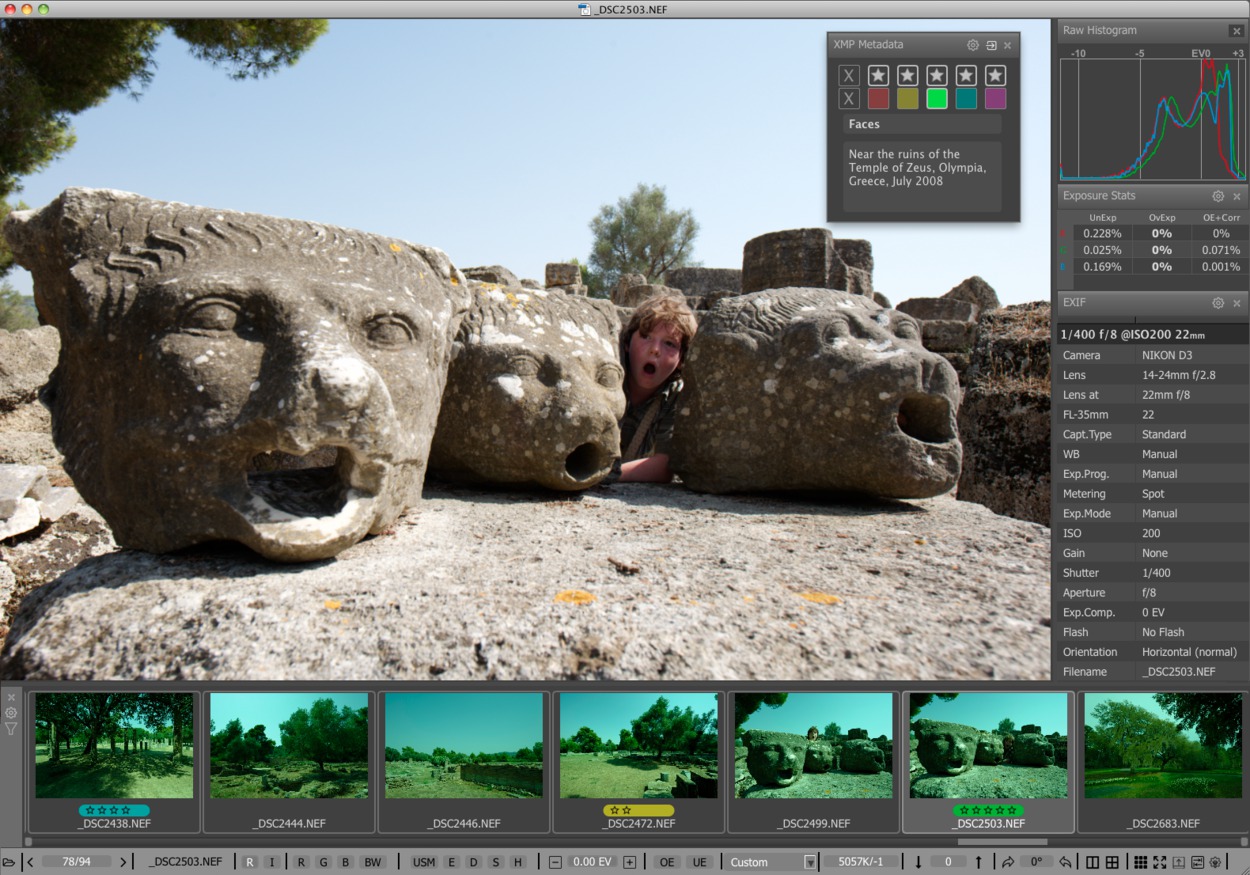The width and height of the screenshot is (1250, 875).
Task: Open the EXIF panel settings gear
Action: (1218, 303)
